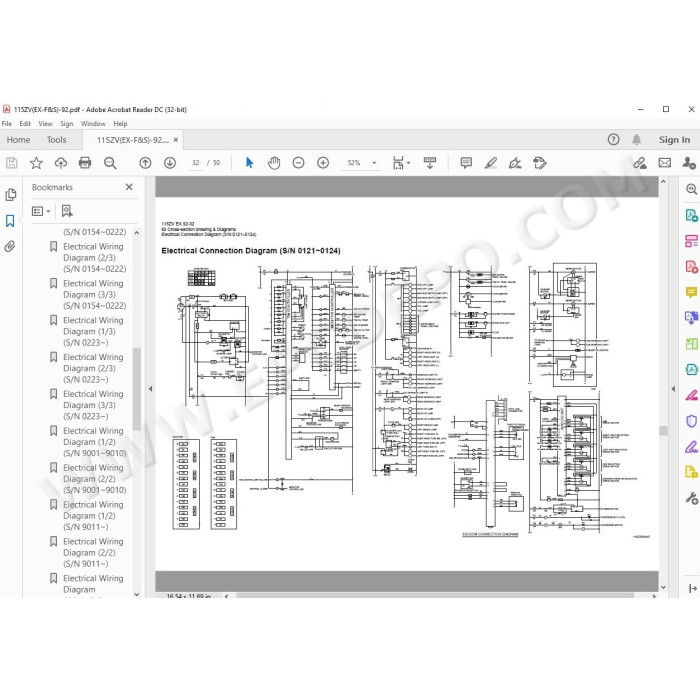The width and height of the screenshot is (700, 700).
Task: Switch to the Tools tab
Action: click(56, 140)
